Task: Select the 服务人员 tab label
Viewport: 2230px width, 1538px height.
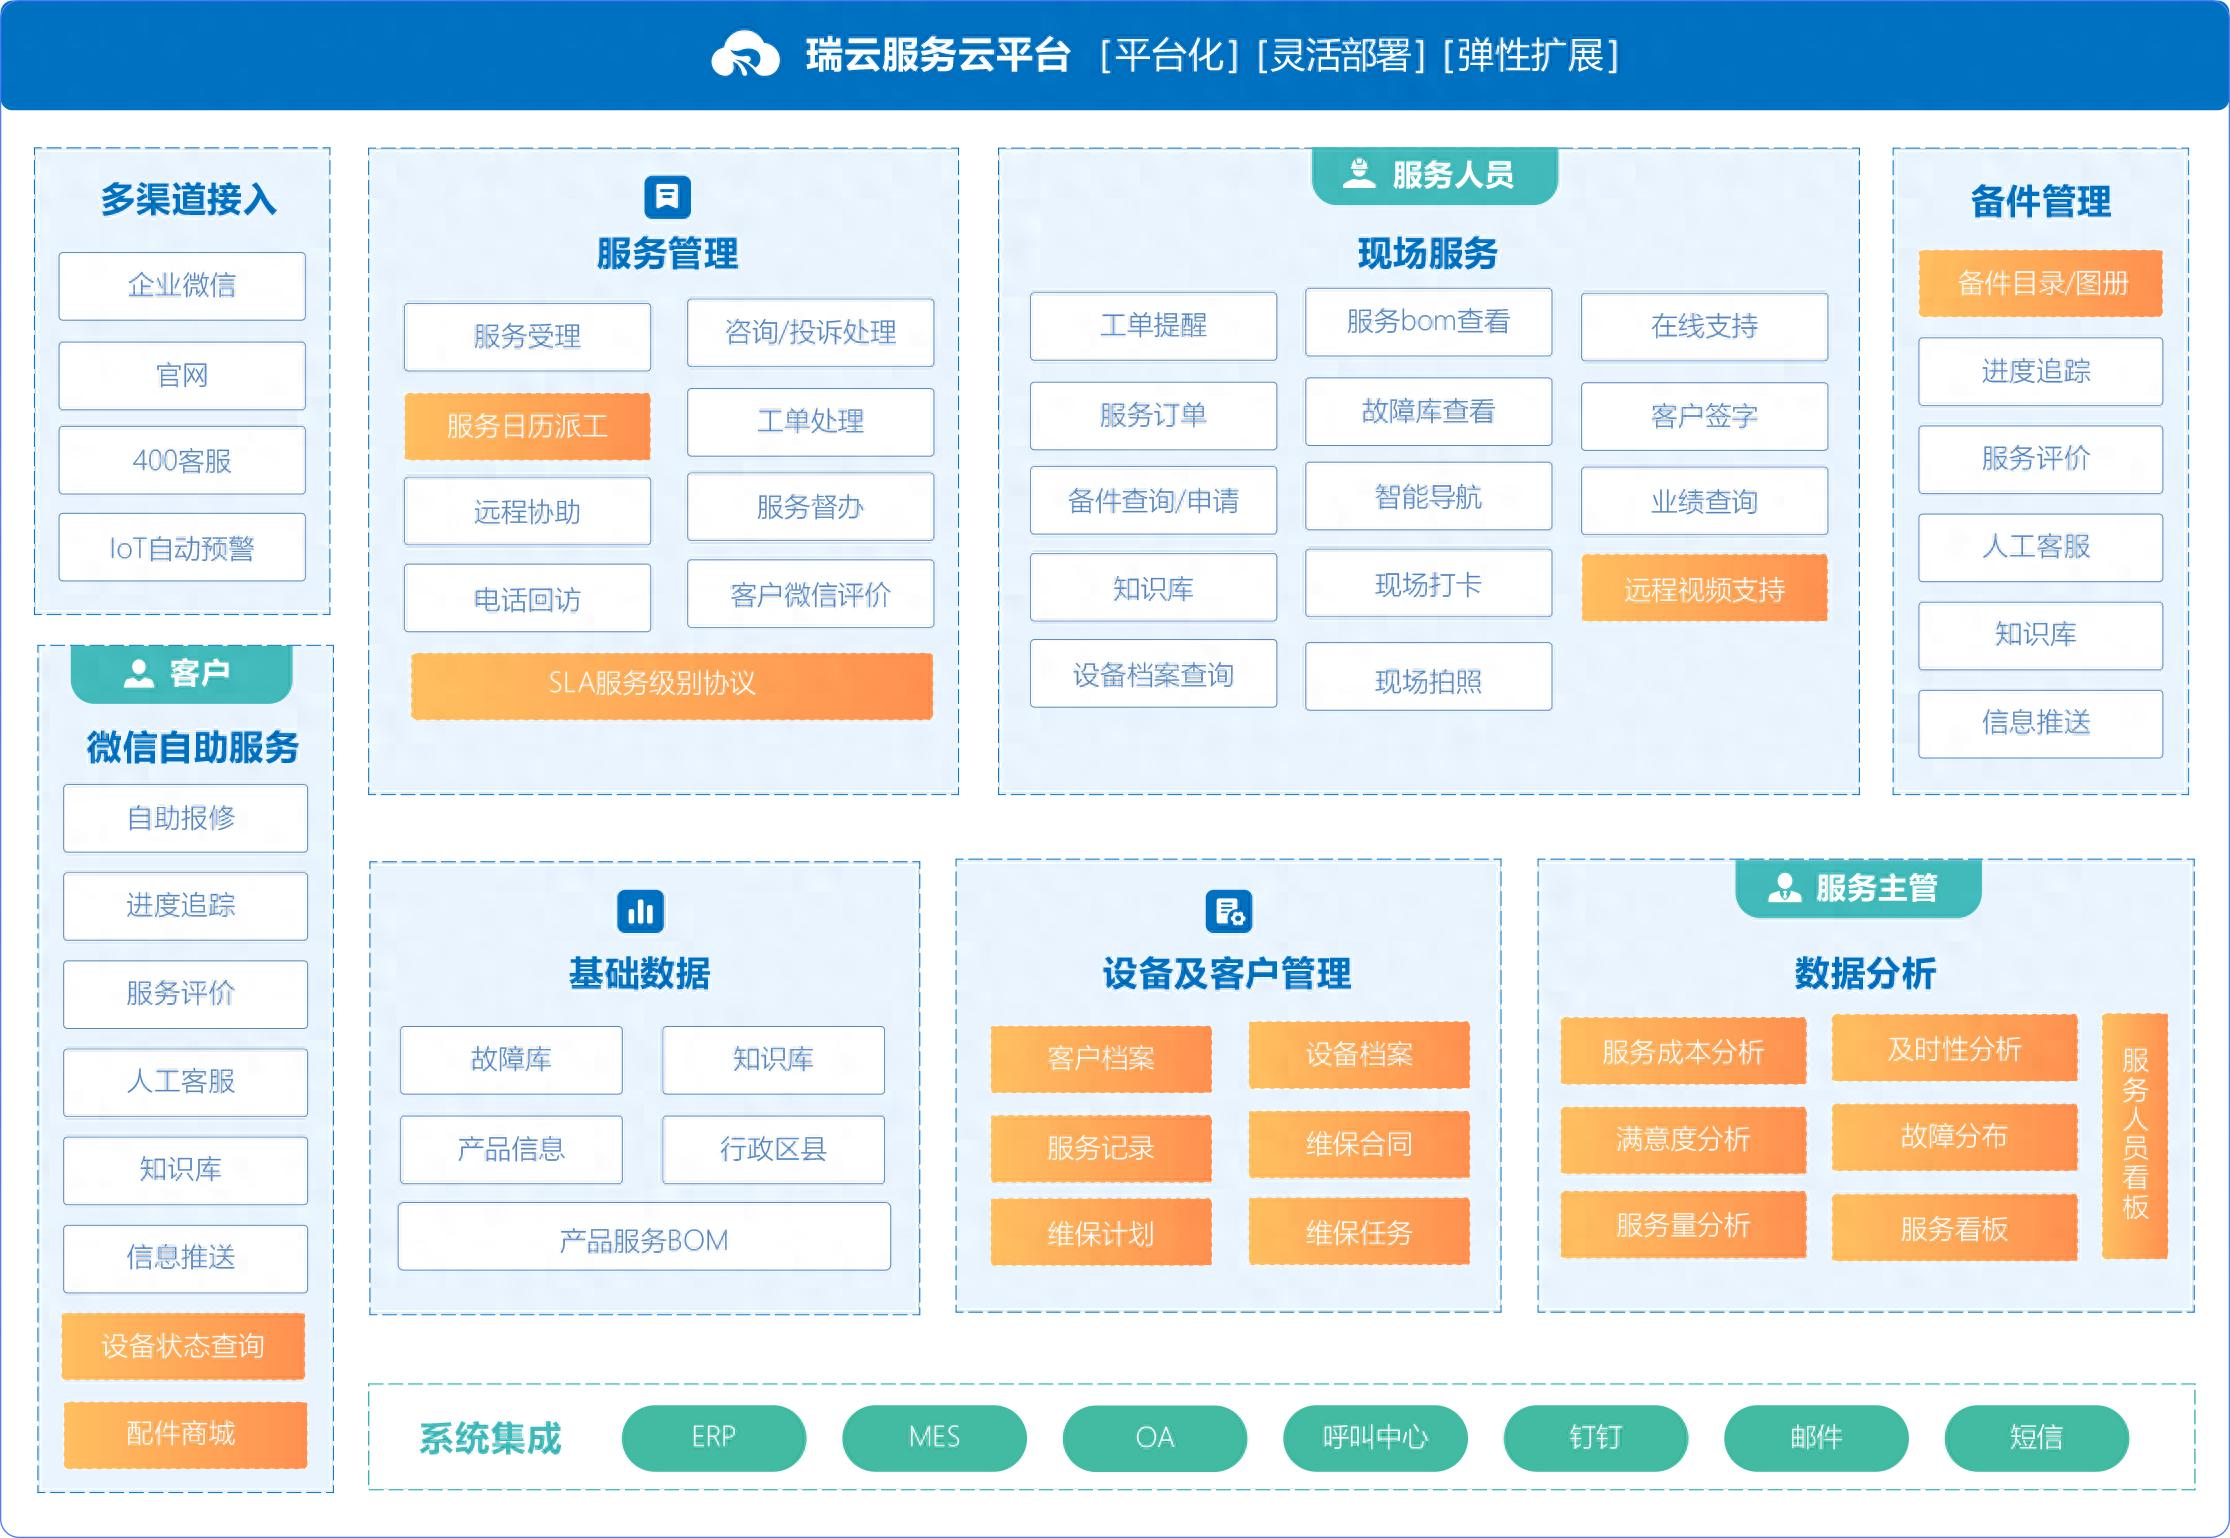Action: point(1452,175)
